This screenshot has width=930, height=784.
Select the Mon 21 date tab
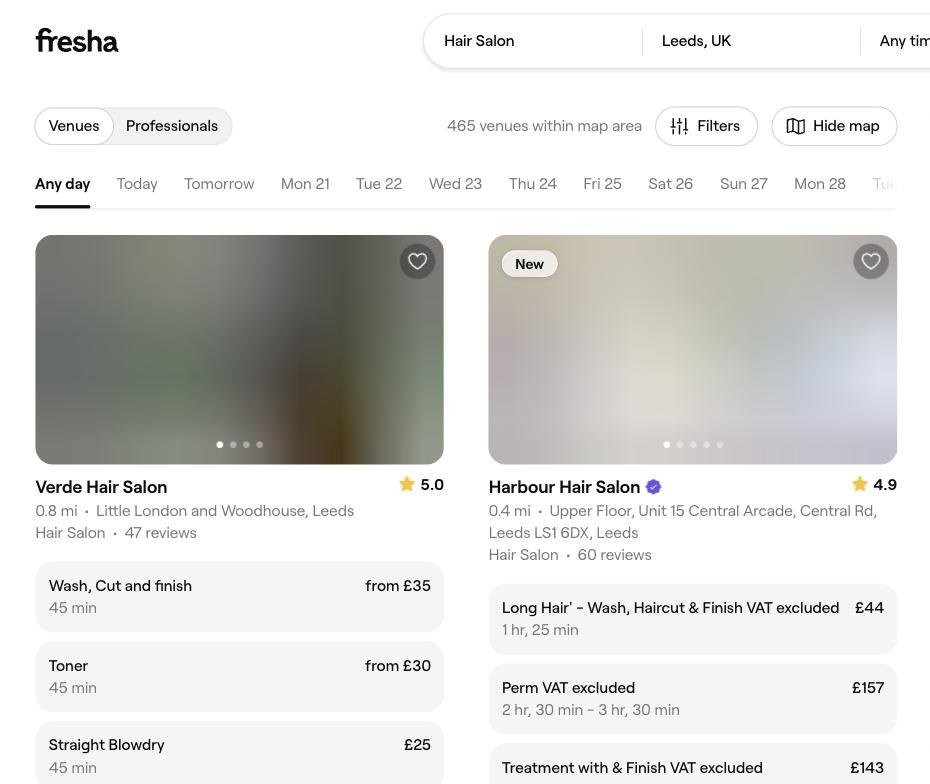pos(305,184)
